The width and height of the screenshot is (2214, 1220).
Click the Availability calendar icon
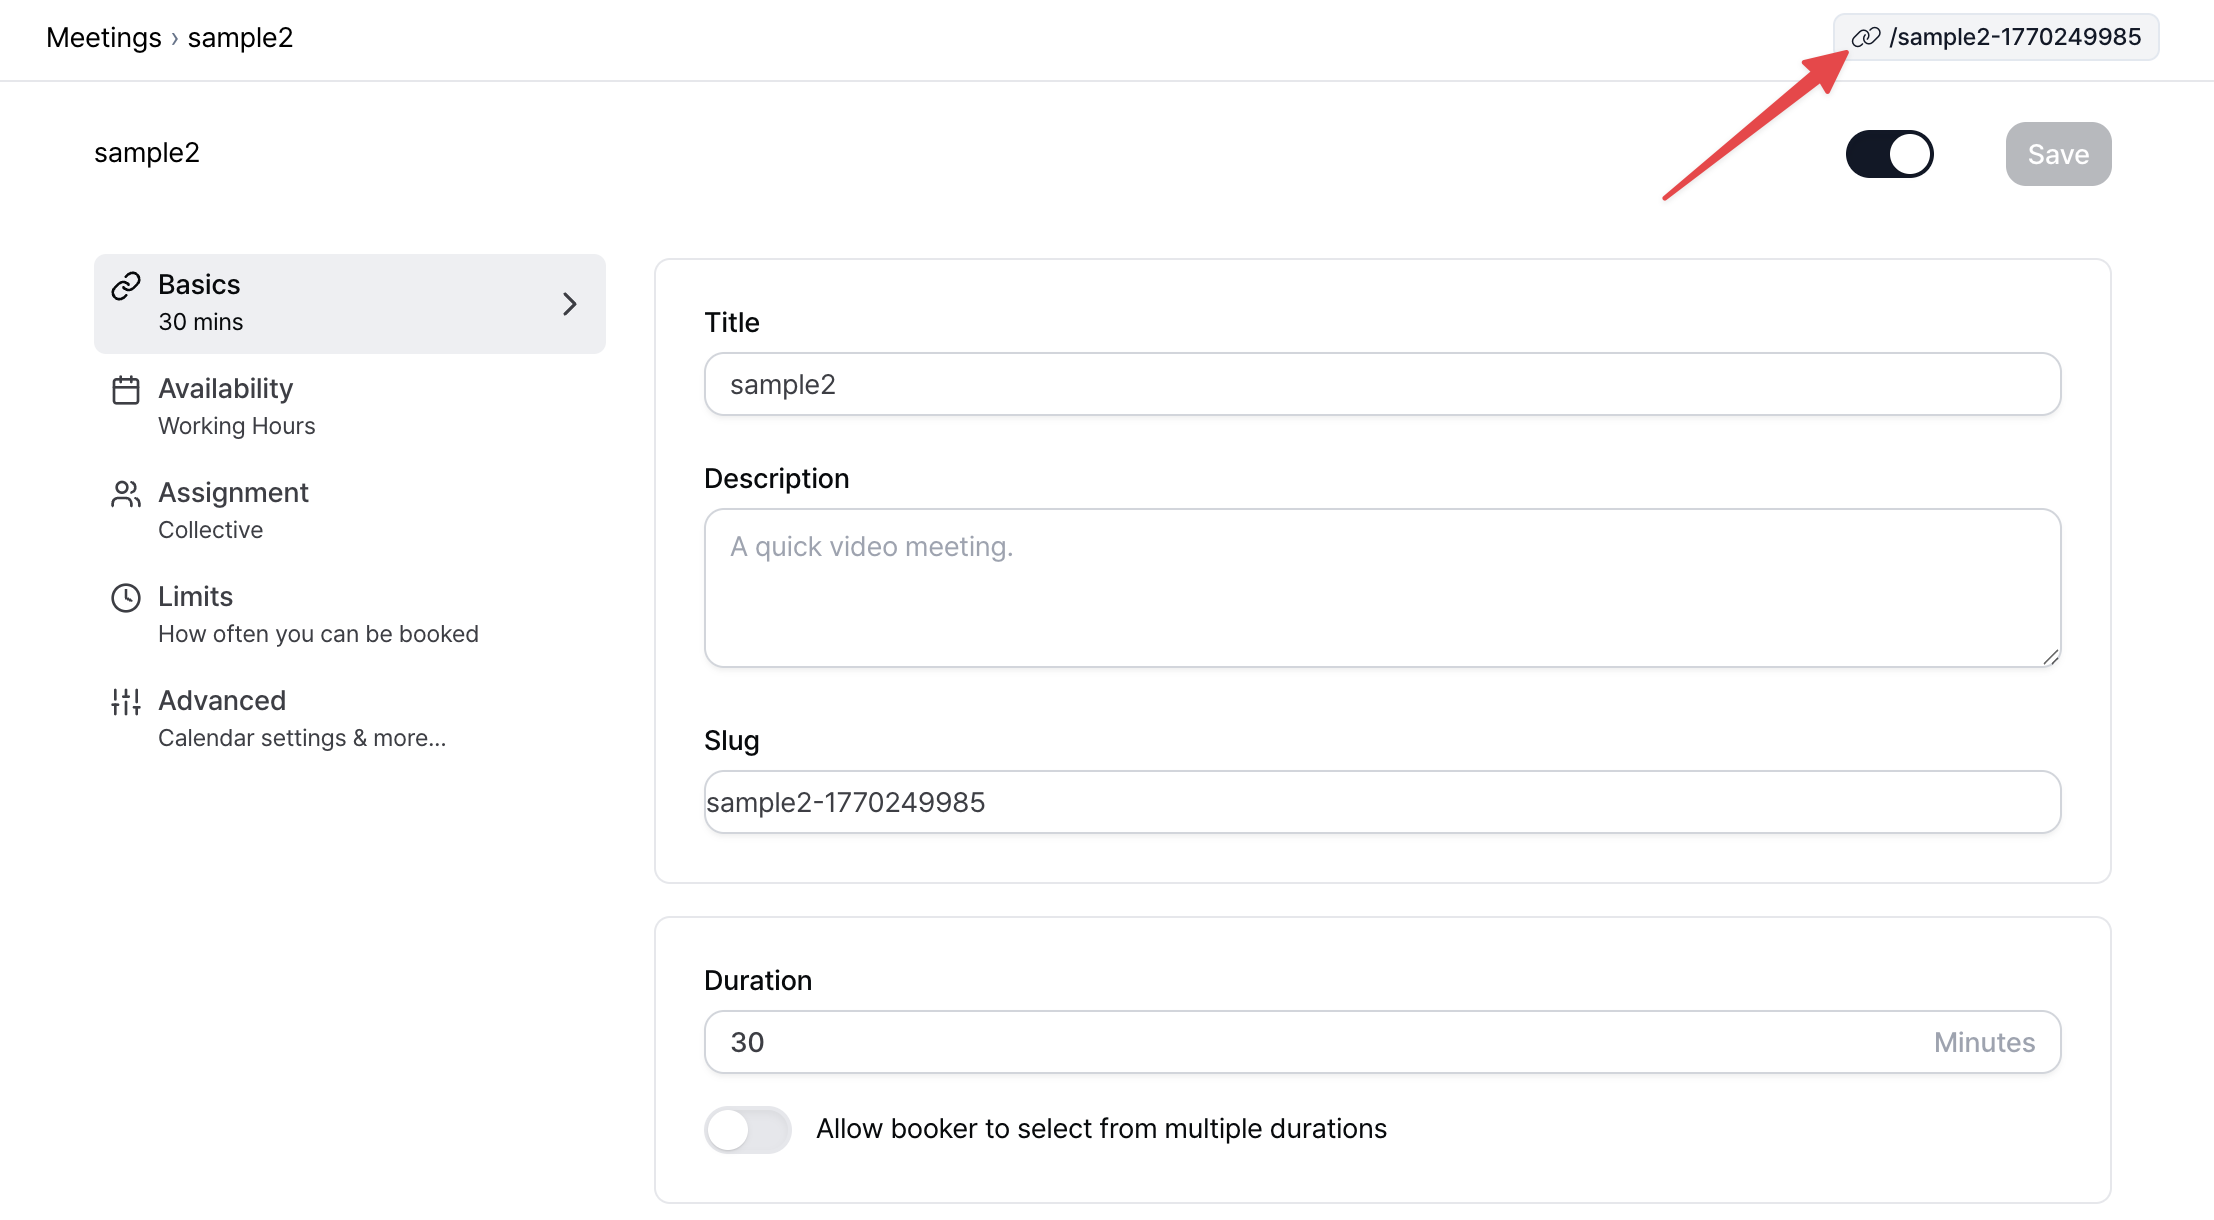coord(126,390)
